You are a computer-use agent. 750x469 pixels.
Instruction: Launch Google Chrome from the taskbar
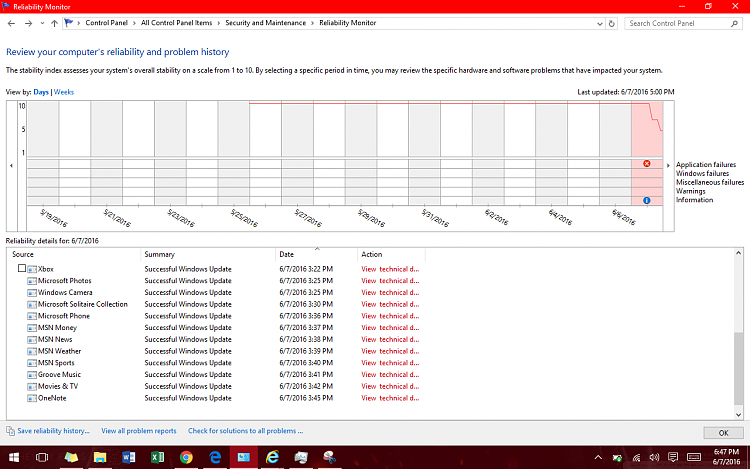click(186, 458)
